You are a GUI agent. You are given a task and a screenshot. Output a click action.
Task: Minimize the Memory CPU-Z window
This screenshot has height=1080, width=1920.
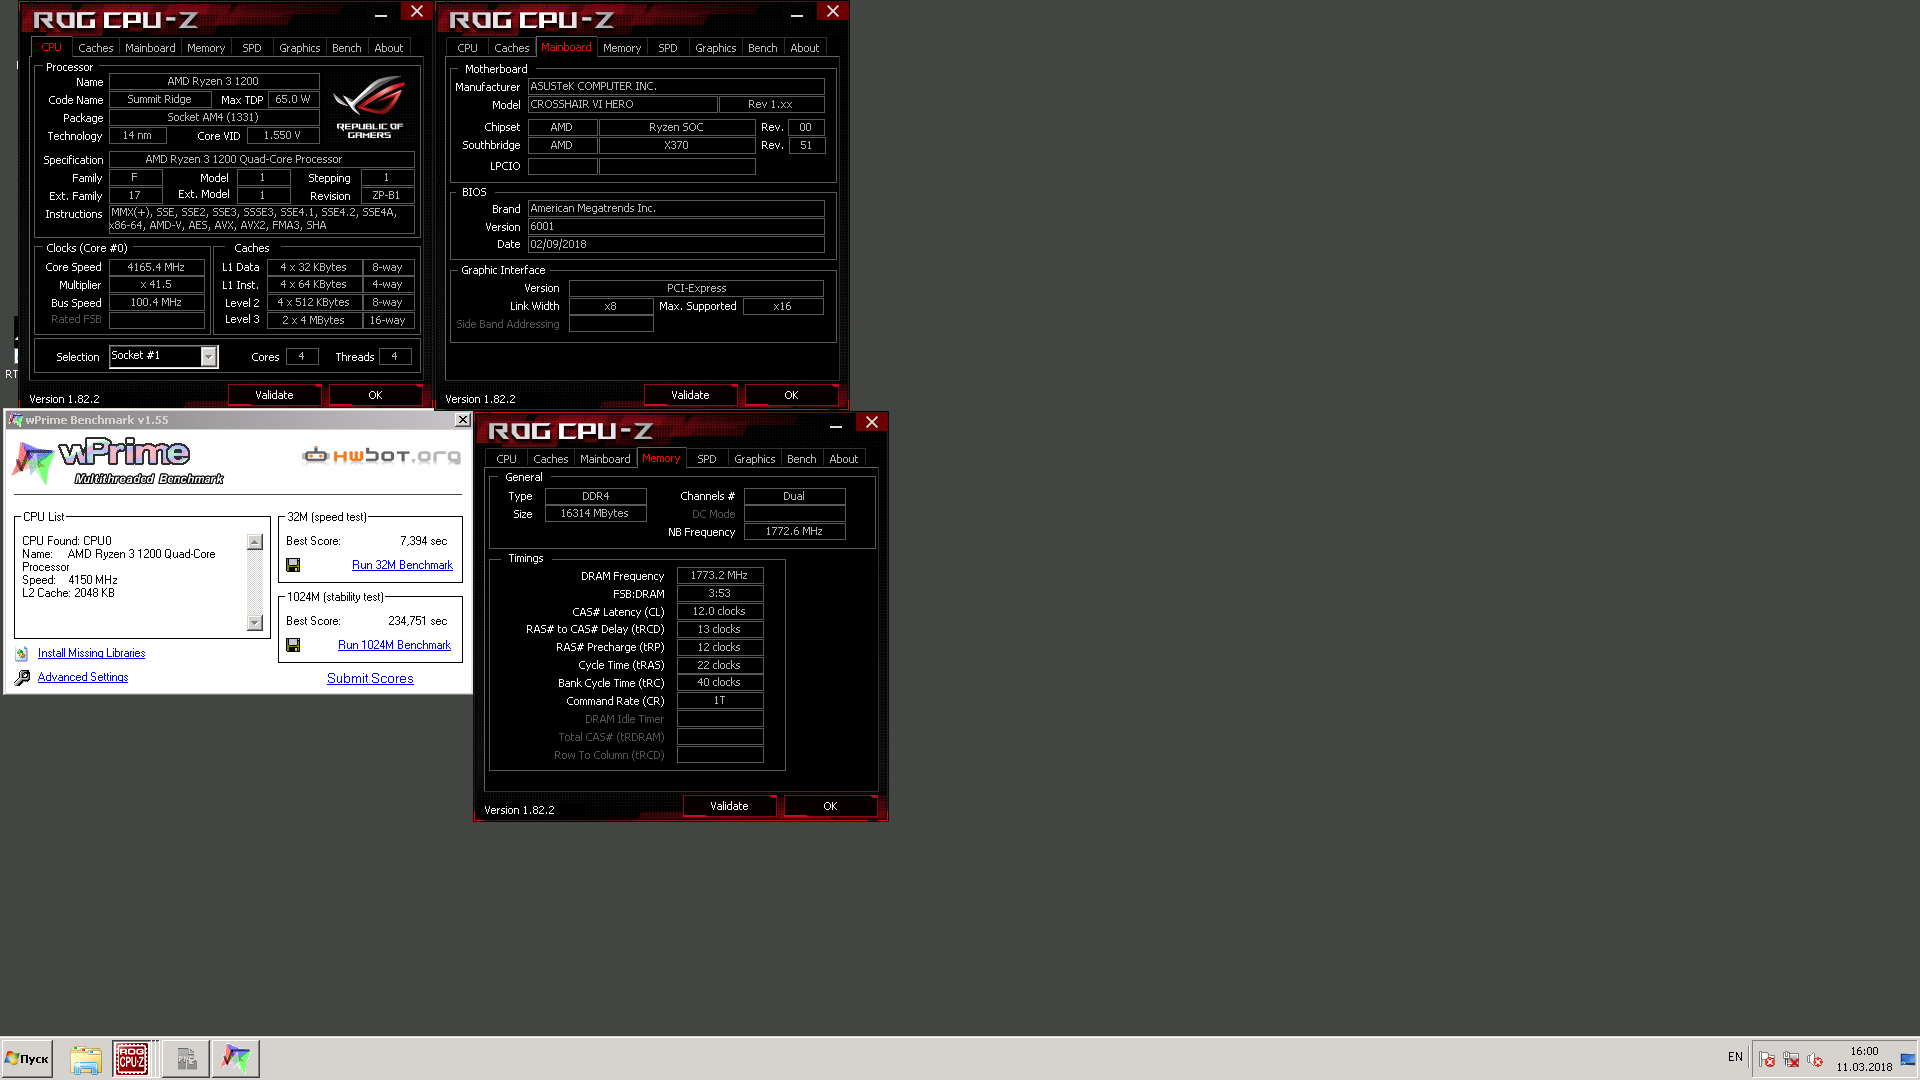click(836, 425)
